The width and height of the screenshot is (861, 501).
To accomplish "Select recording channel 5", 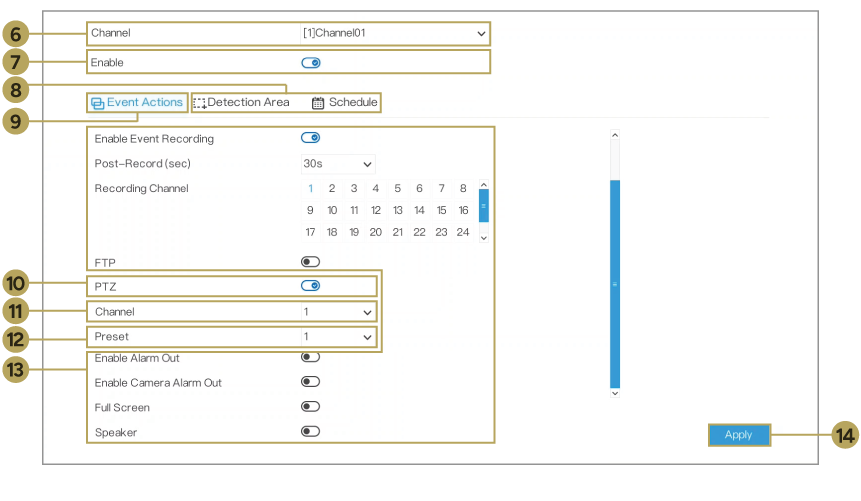I will tap(398, 188).
